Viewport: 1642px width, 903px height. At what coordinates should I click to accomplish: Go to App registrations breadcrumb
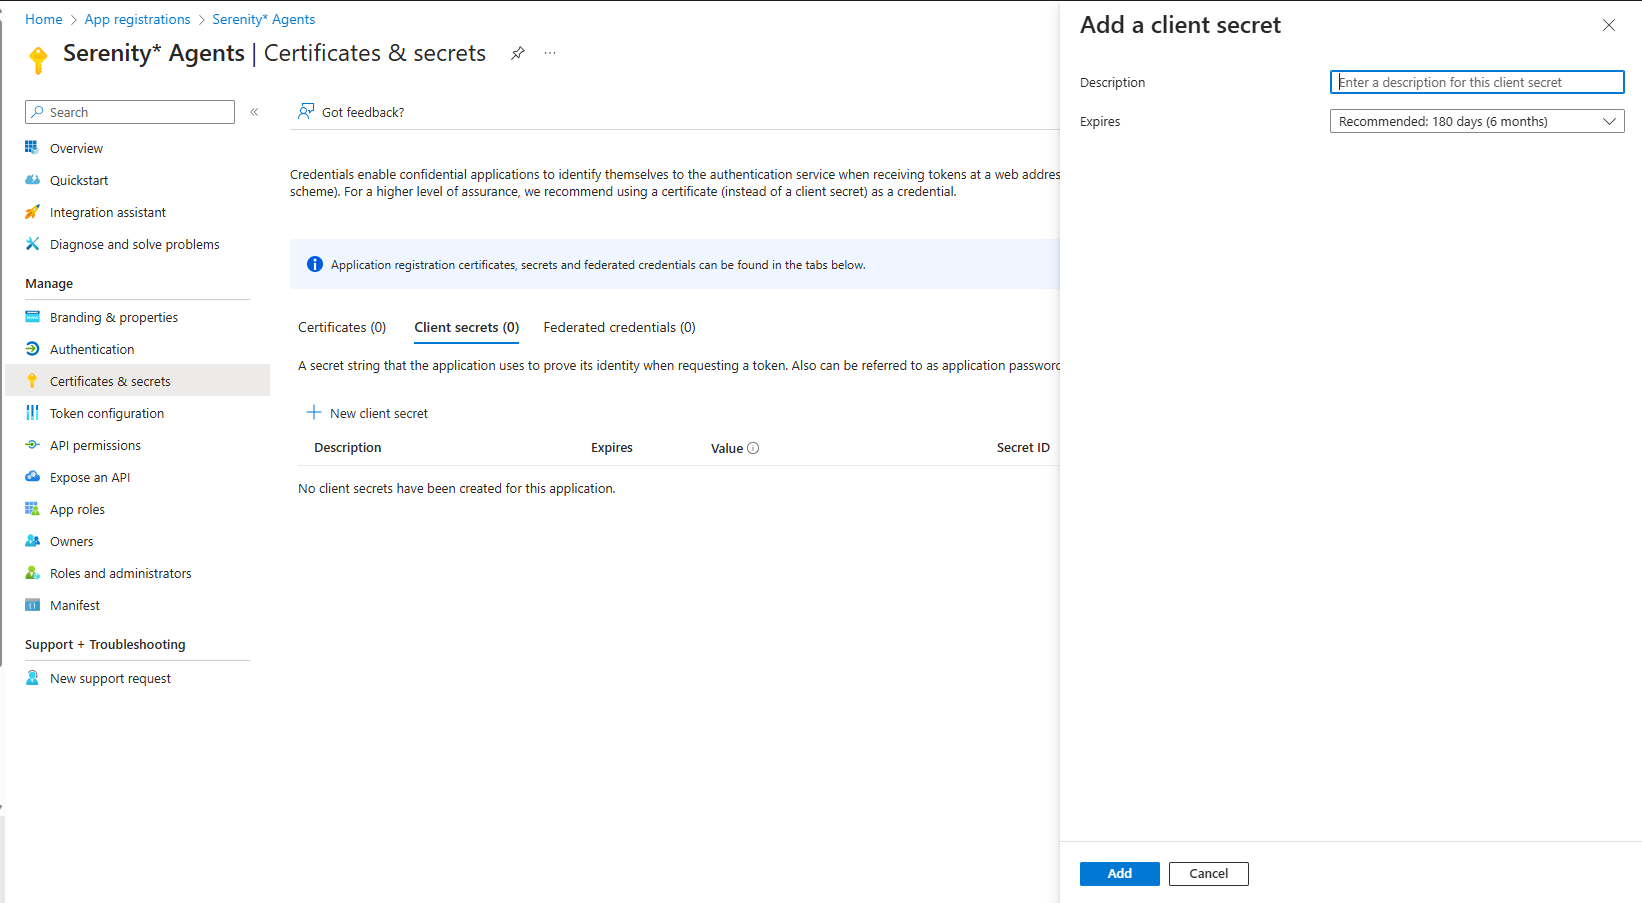tap(137, 19)
